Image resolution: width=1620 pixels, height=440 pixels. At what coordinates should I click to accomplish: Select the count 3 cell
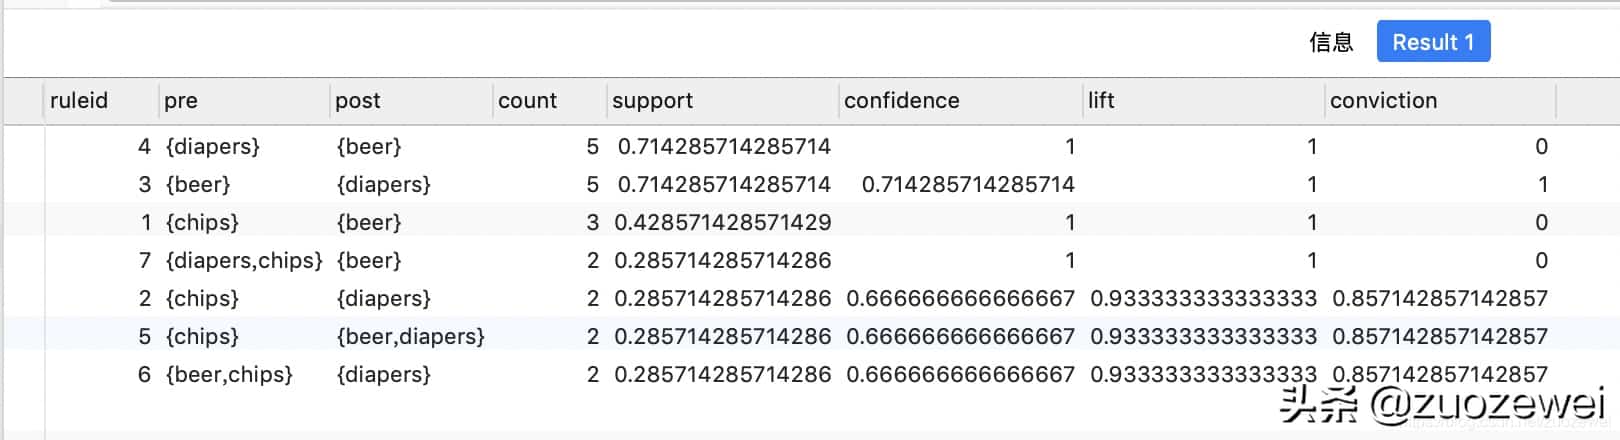click(x=592, y=223)
